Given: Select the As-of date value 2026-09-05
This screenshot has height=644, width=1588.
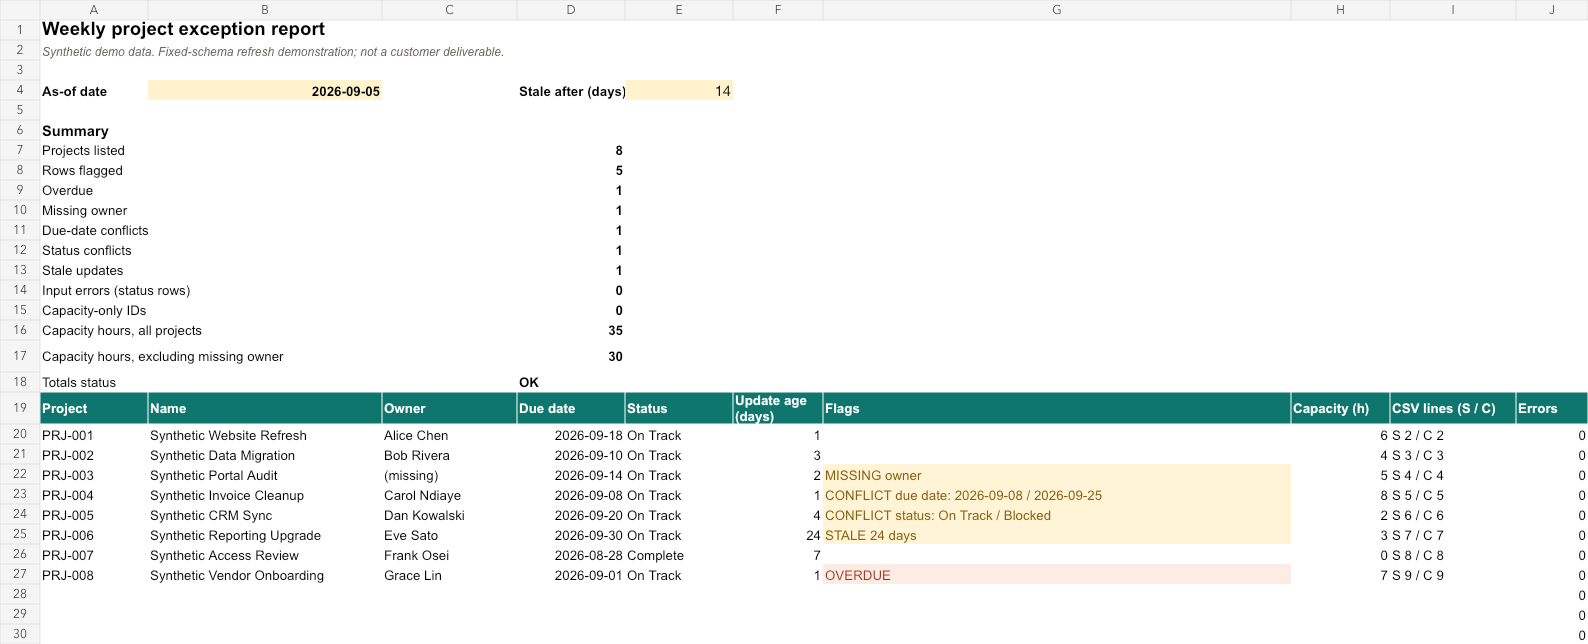Looking at the screenshot, I should [x=264, y=91].
